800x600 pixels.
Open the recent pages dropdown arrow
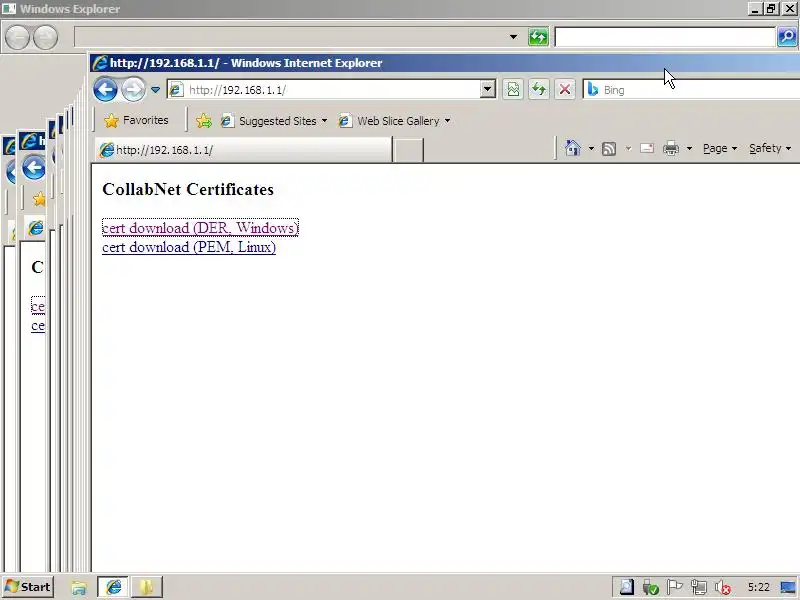pos(156,90)
